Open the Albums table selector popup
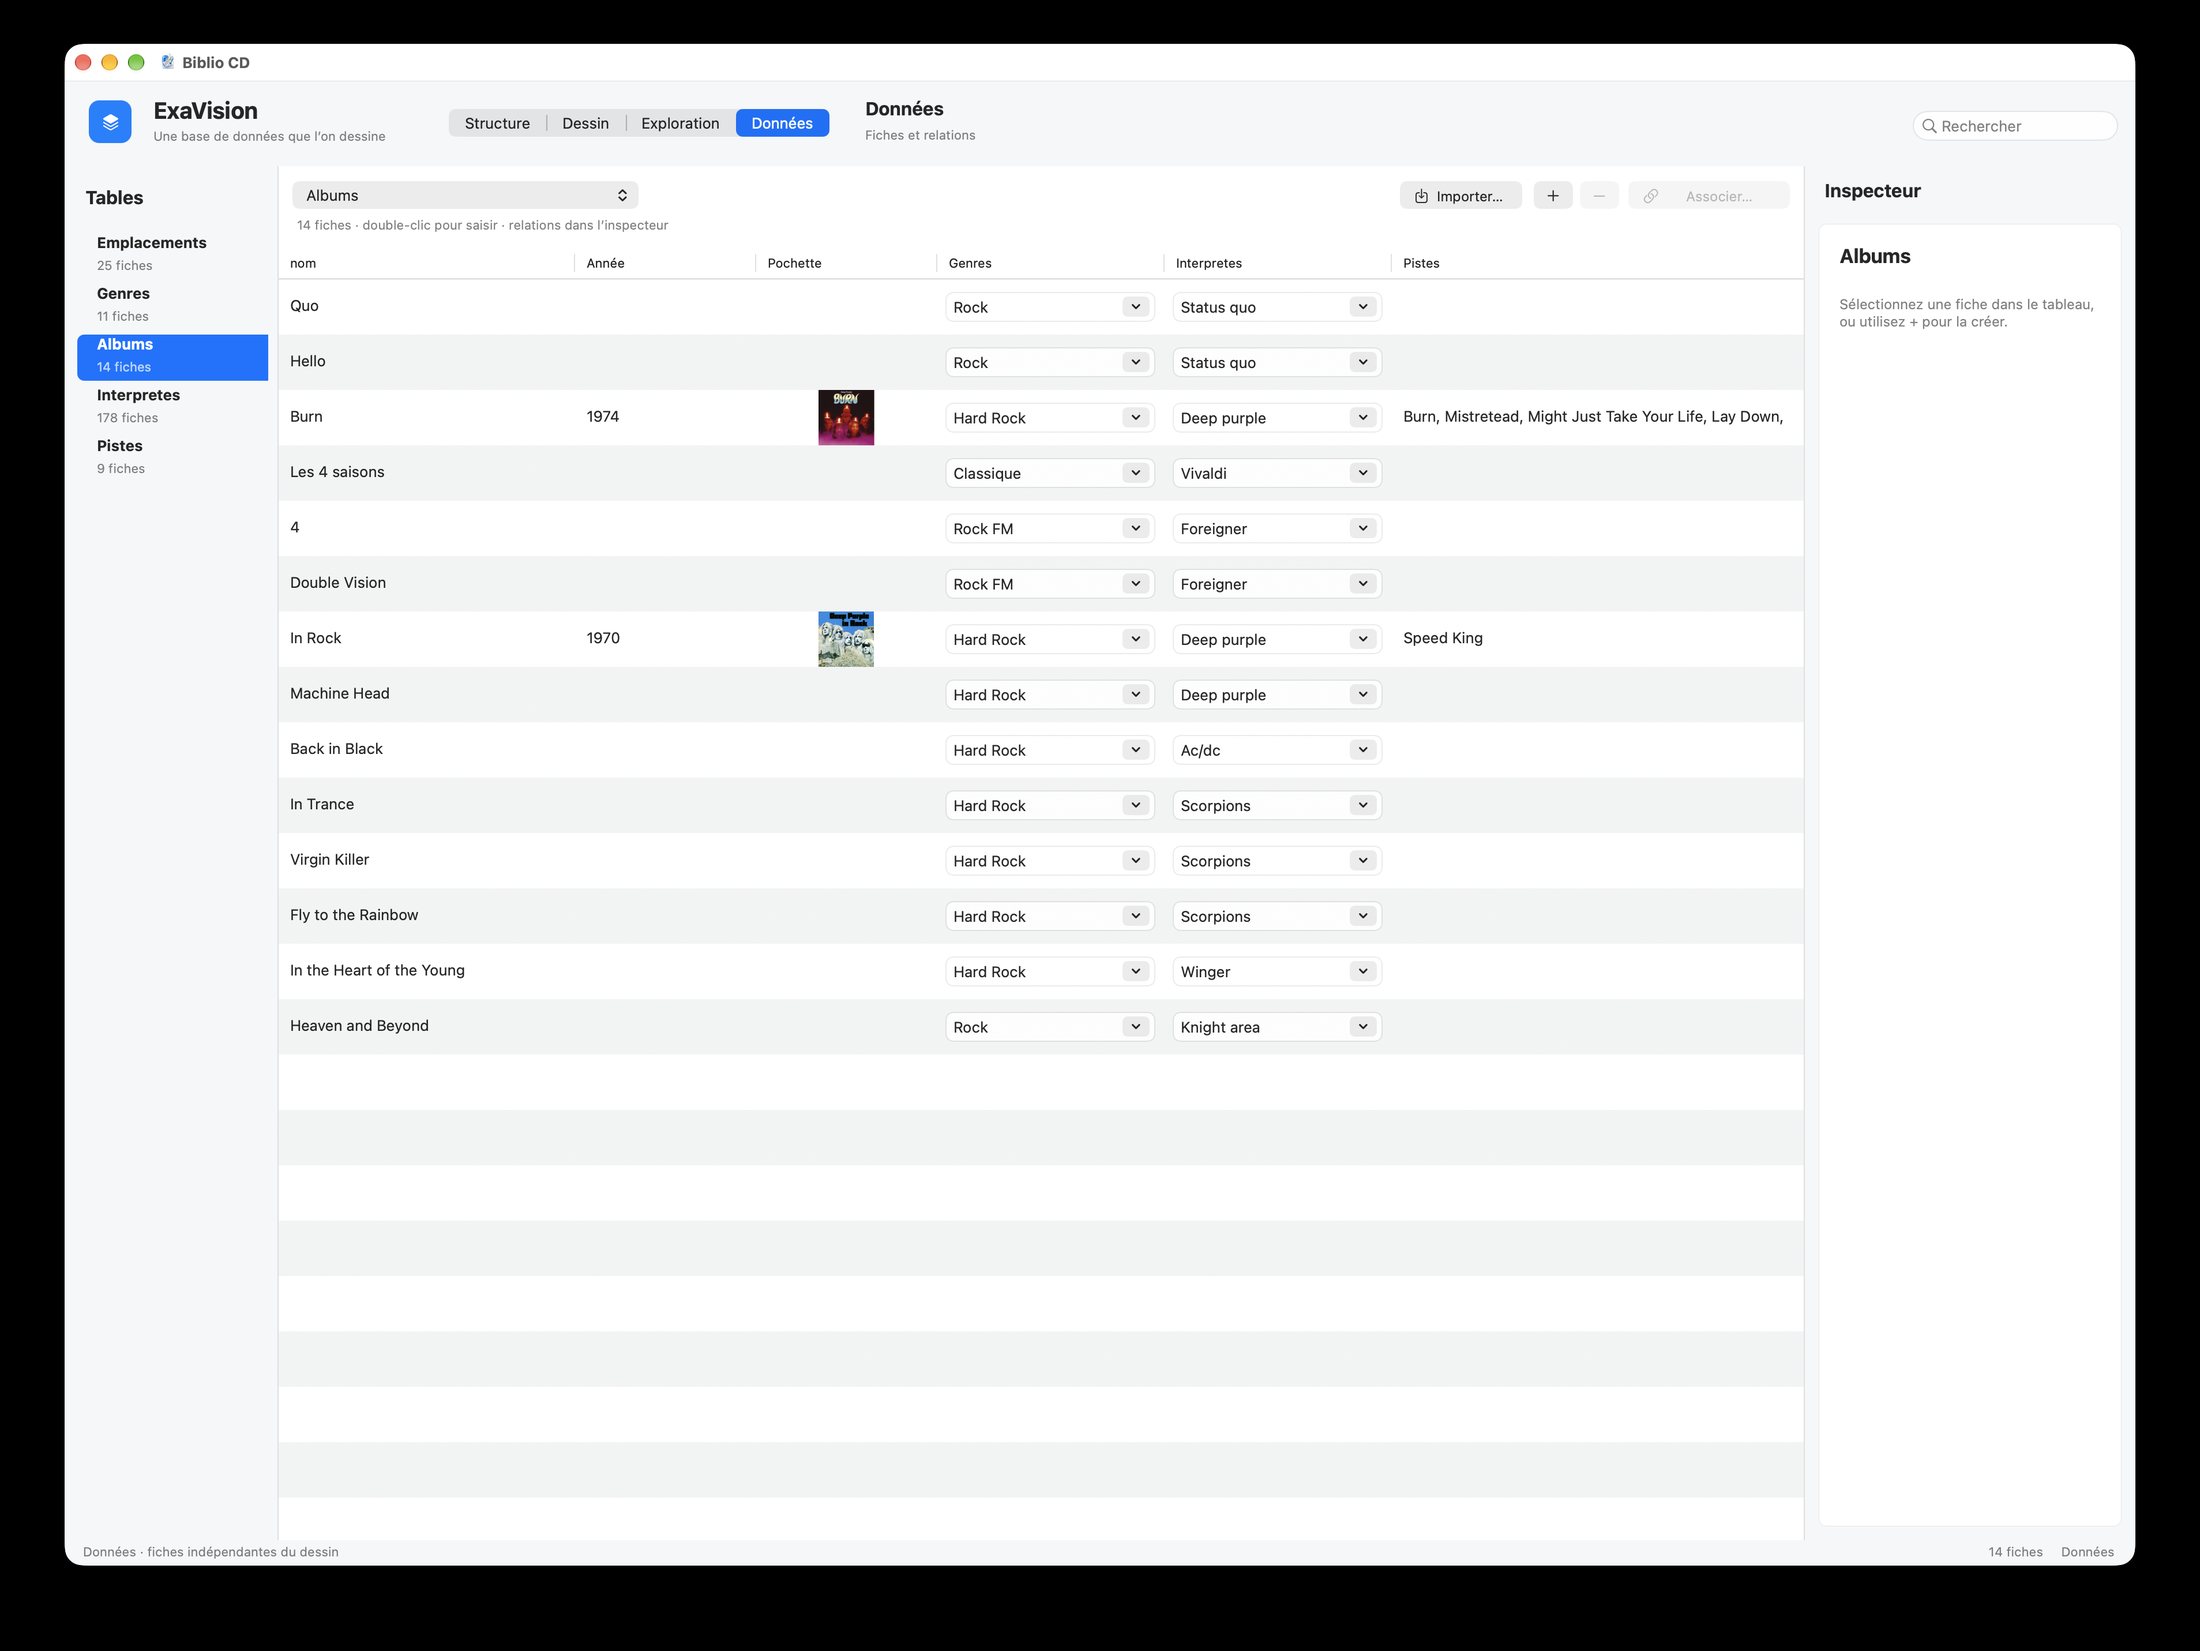Viewport: 2200px width, 1651px height. (465, 195)
